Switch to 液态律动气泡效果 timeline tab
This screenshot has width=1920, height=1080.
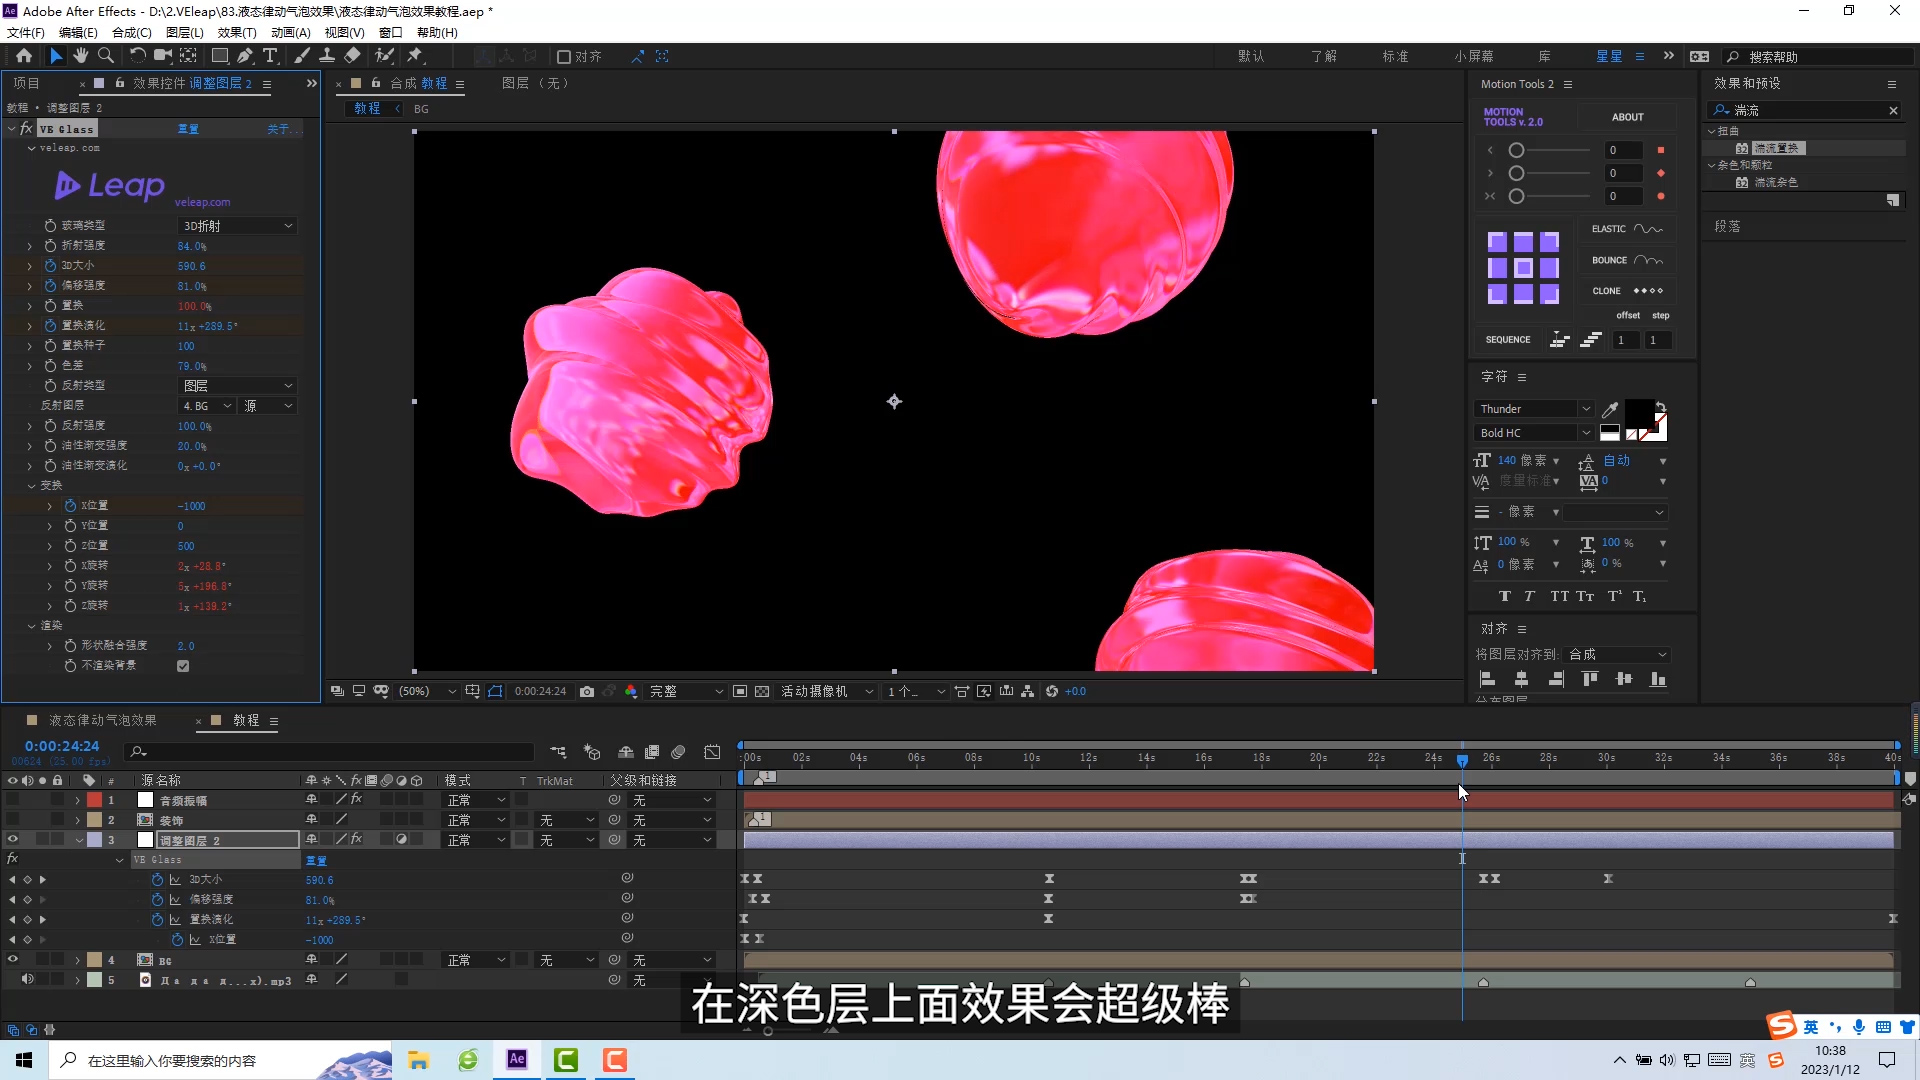click(x=103, y=720)
